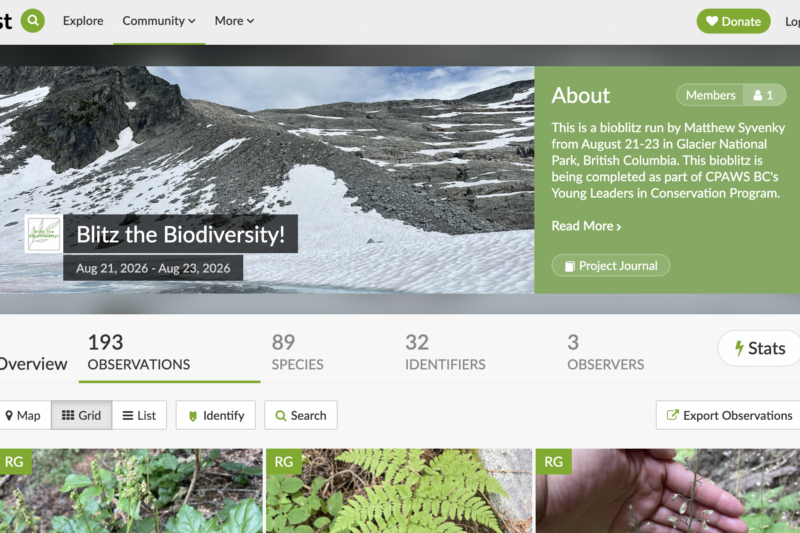Click the Donate button
Image resolution: width=800 pixels, height=533 pixels.
coord(733,21)
